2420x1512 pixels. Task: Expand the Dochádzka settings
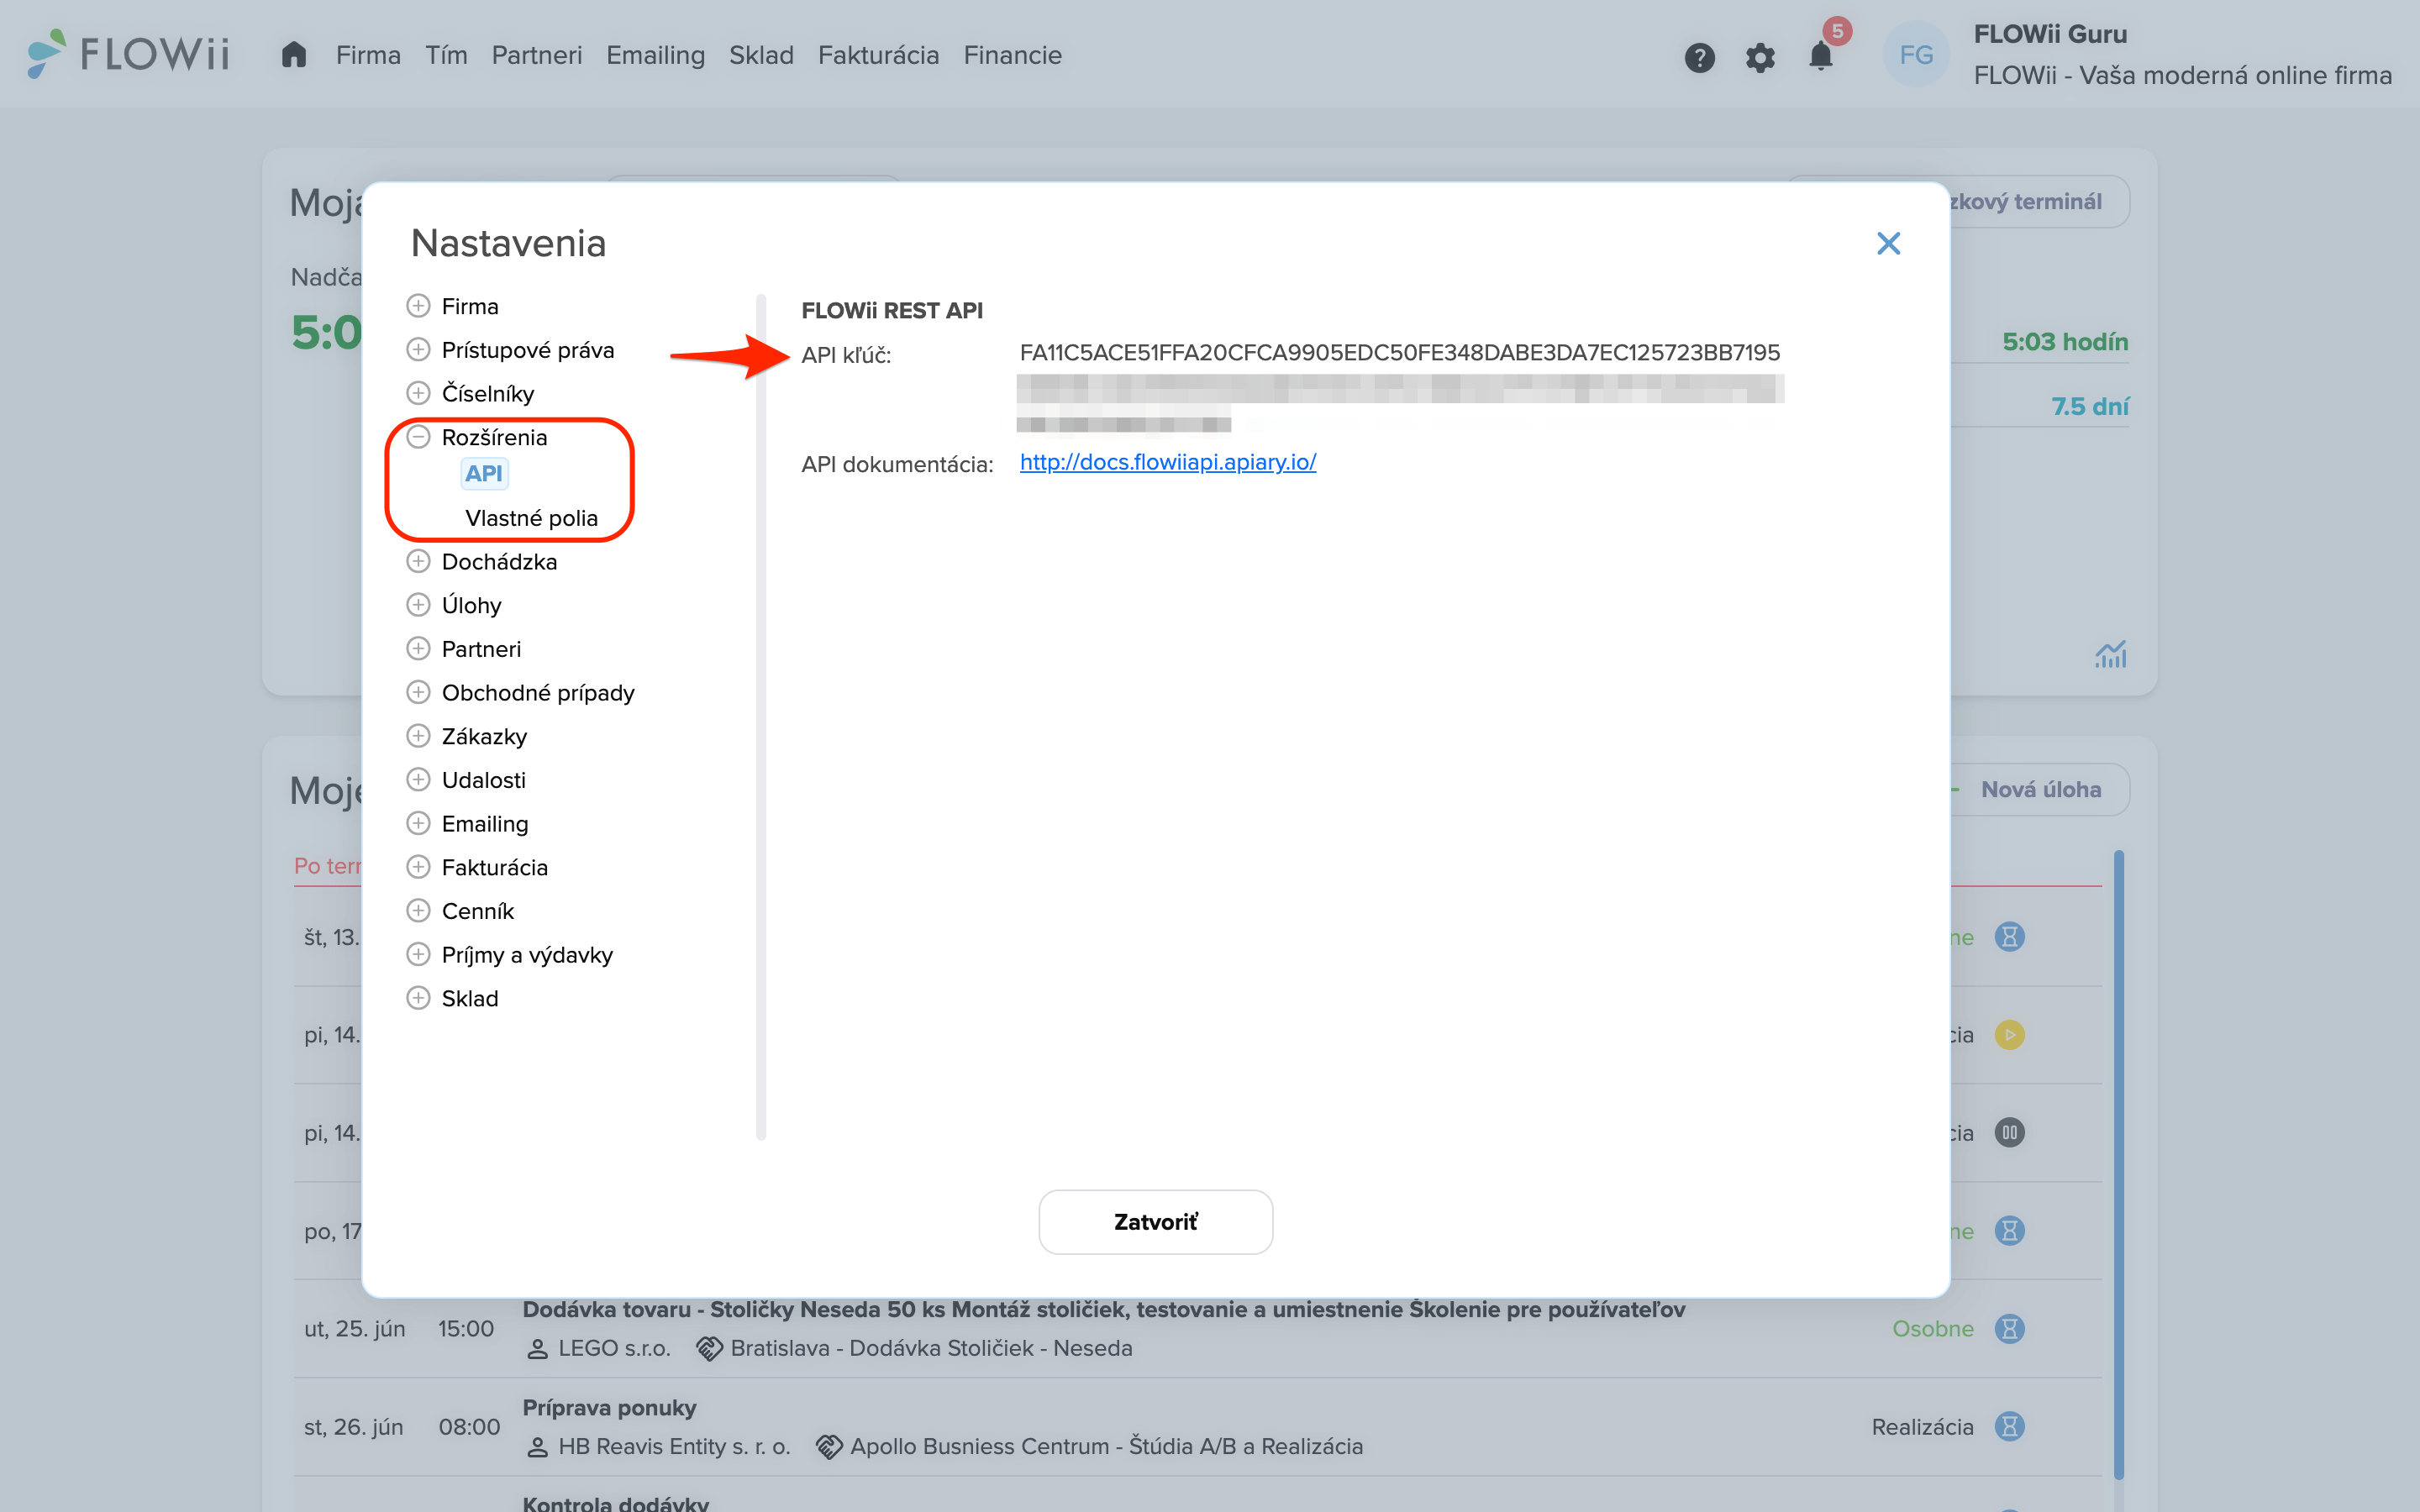(x=418, y=561)
